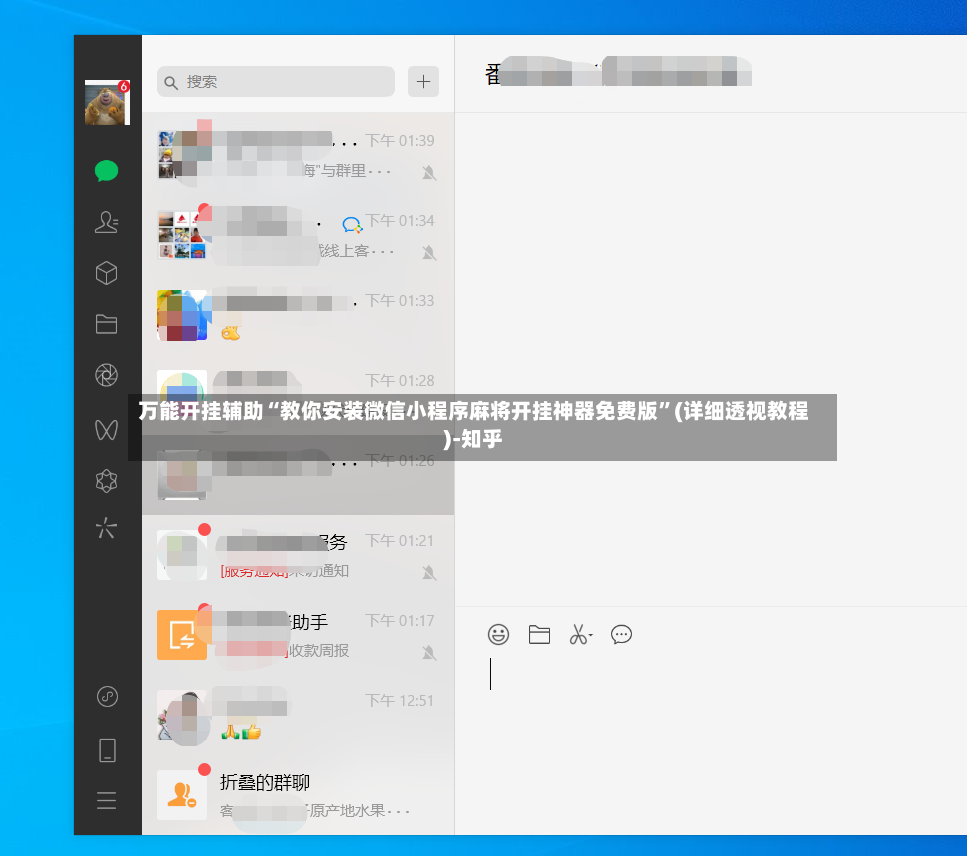
Task: Open the Moments aperture icon in the sidebar
Action: pos(107,375)
